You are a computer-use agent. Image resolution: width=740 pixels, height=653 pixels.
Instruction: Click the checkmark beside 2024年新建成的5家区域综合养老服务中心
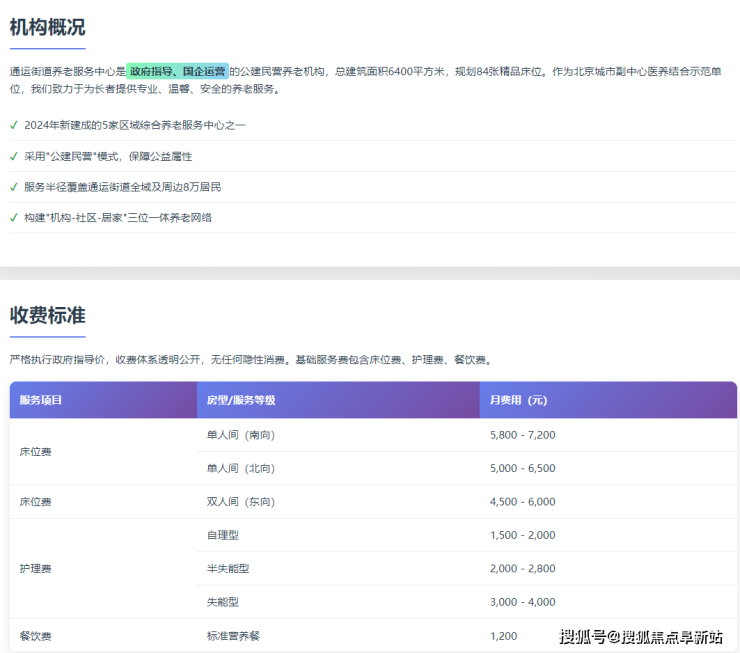coord(14,125)
